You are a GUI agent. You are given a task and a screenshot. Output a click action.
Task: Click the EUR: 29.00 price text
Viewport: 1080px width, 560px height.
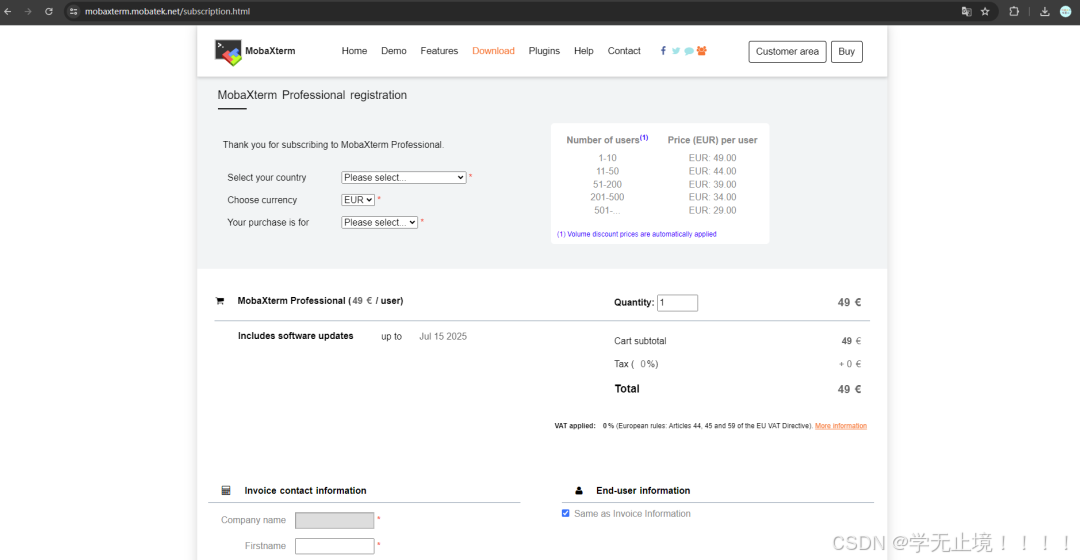712,210
